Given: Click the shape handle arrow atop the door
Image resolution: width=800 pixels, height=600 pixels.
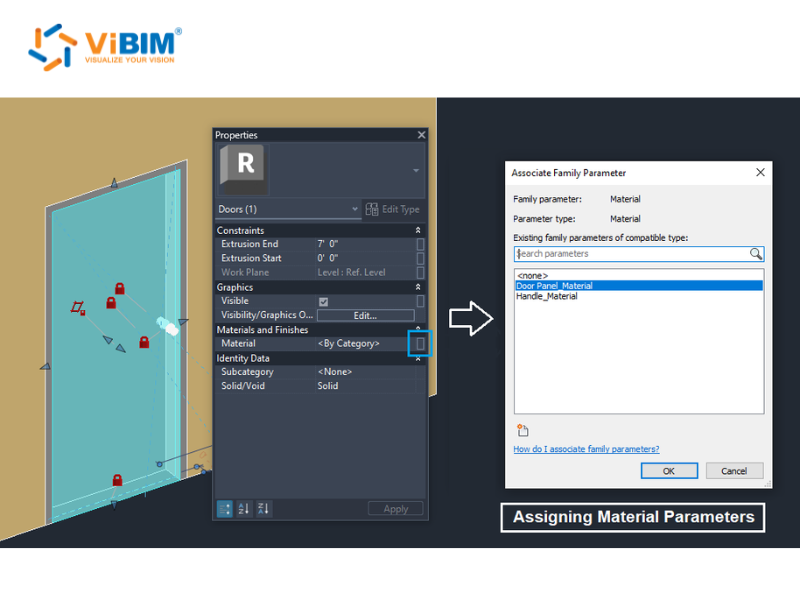Looking at the screenshot, I should click(114, 183).
